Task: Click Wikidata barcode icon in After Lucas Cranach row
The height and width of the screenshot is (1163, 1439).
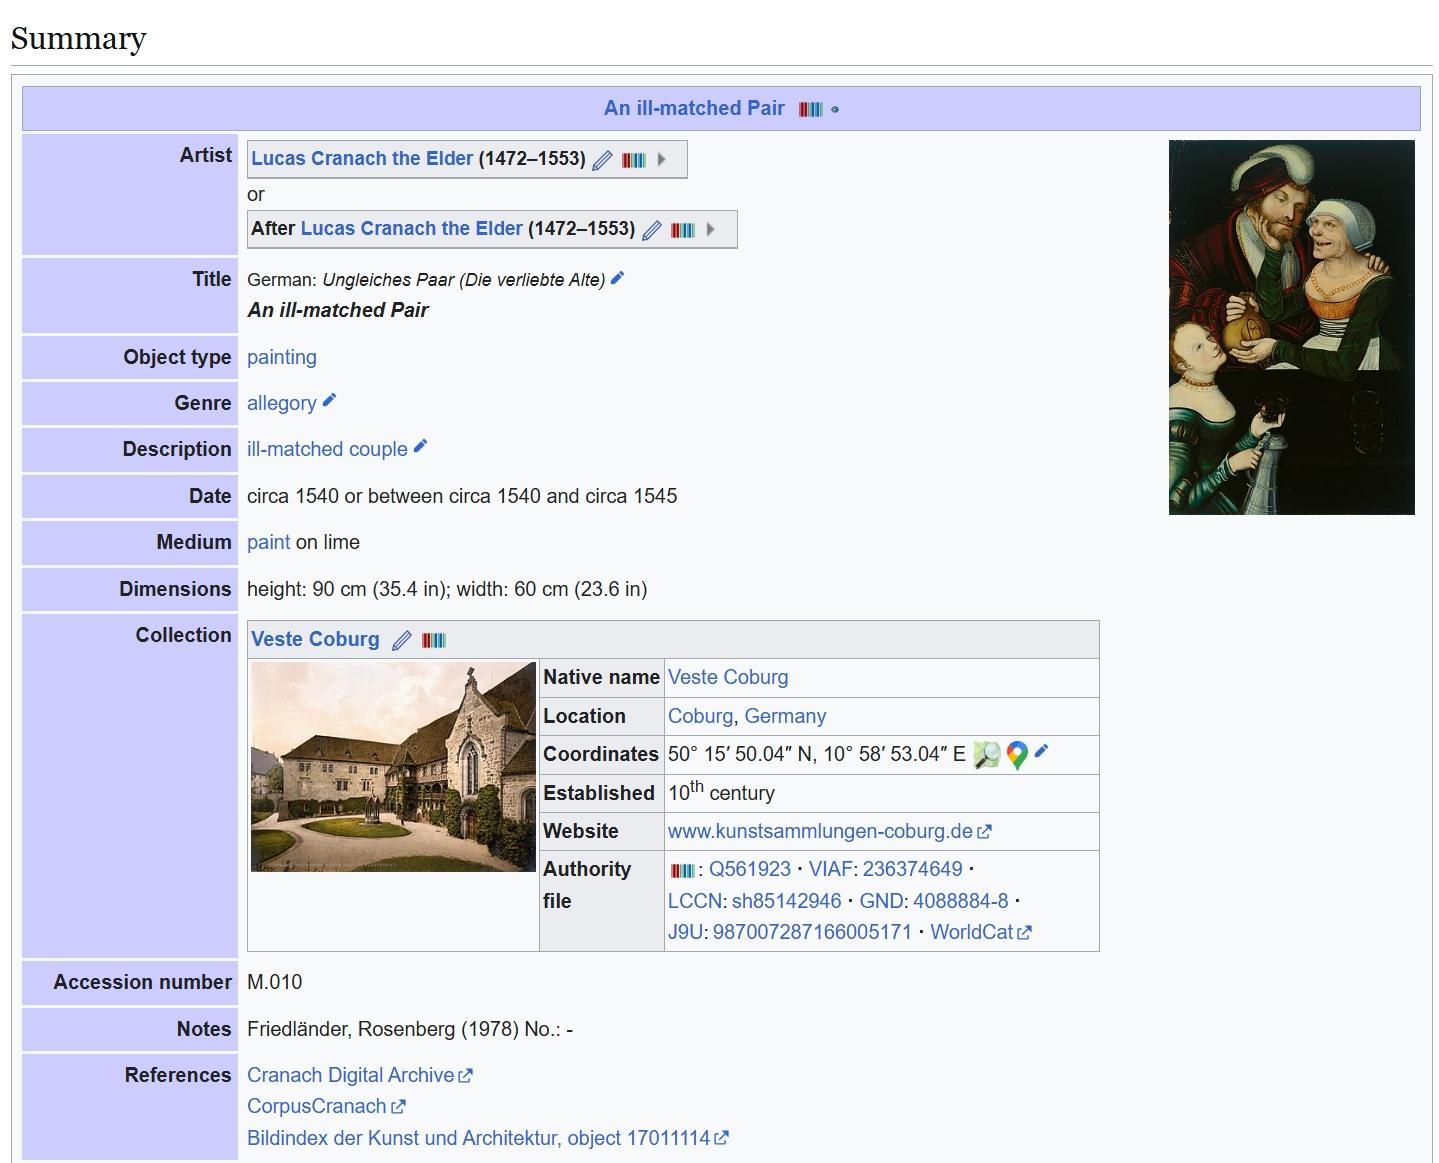Action: pos(682,230)
